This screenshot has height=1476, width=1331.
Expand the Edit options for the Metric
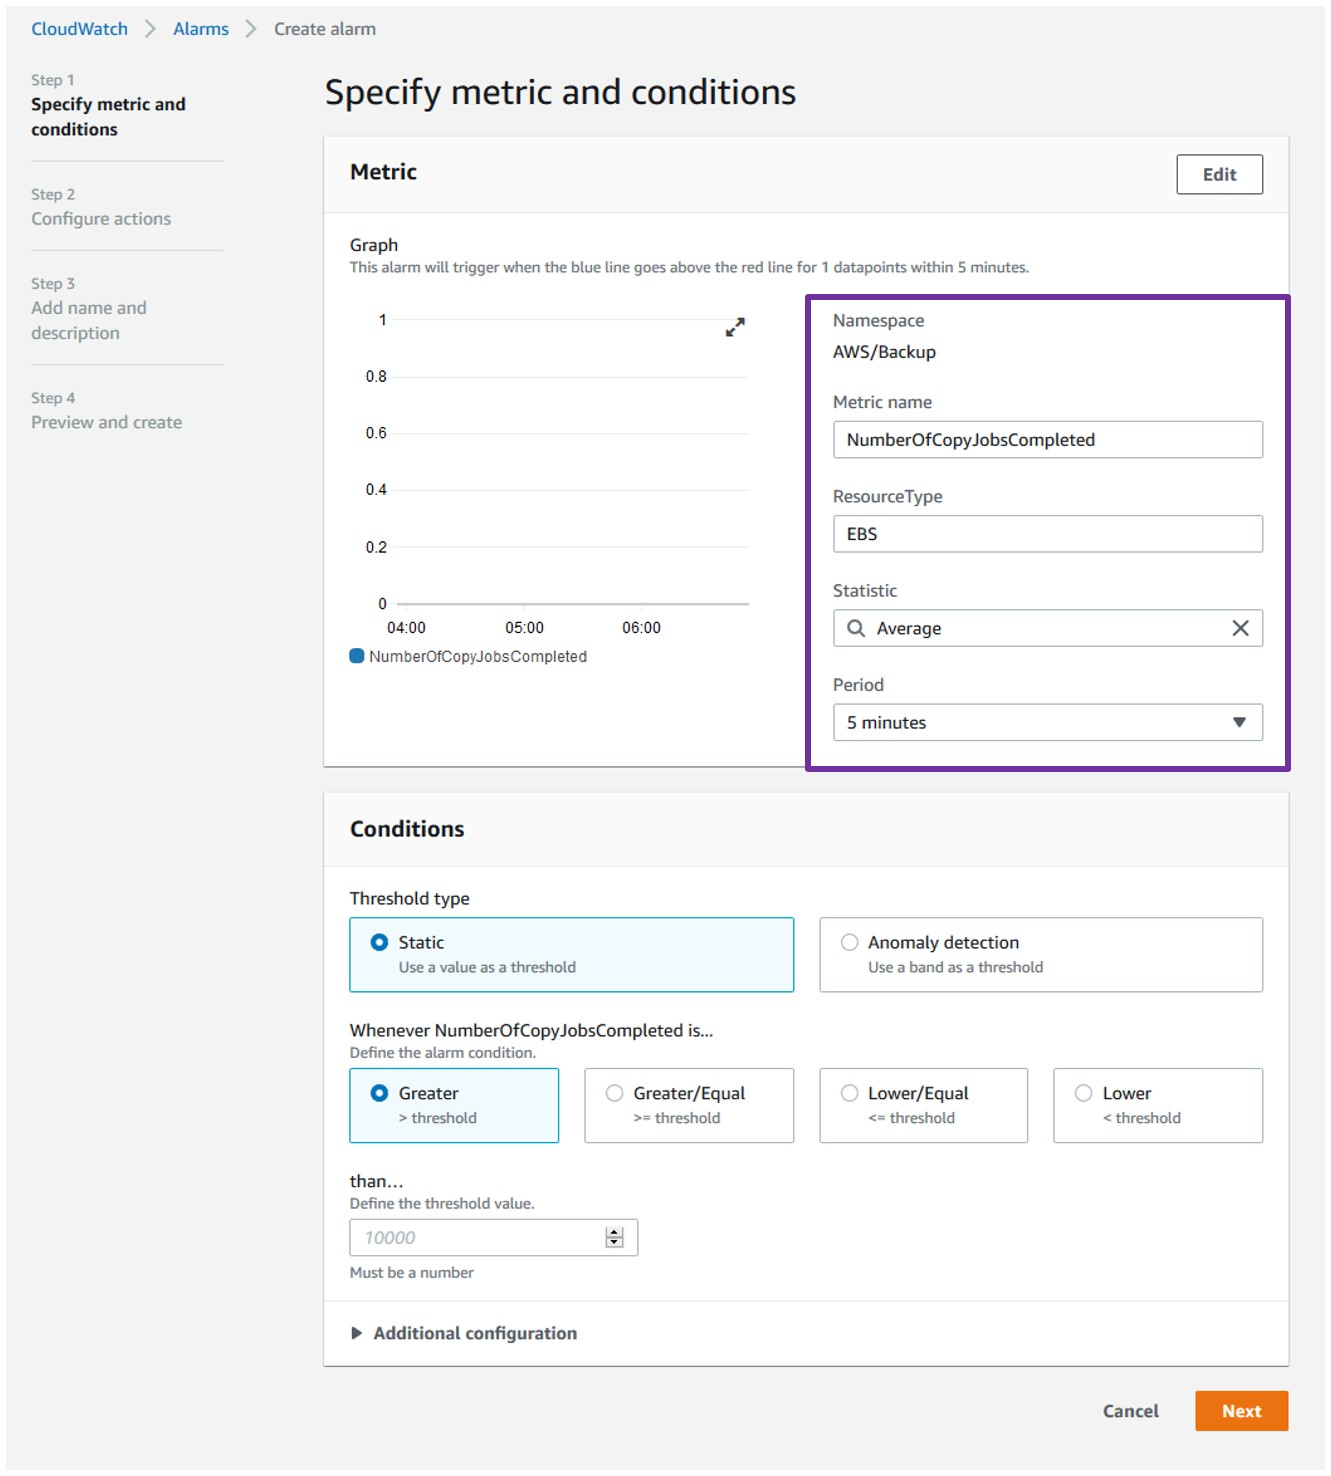click(x=1219, y=174)
